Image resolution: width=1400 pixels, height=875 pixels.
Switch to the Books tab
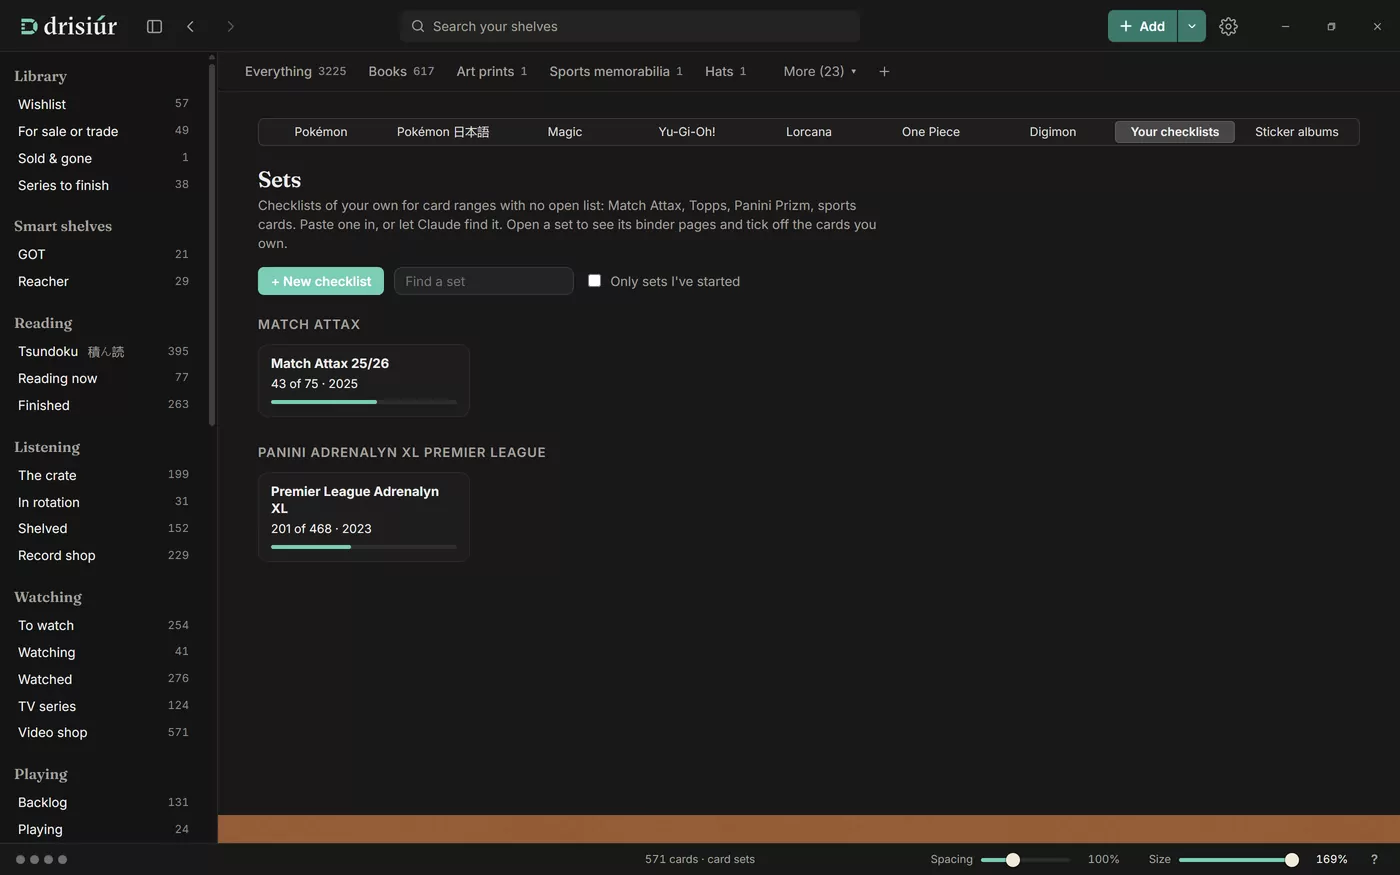[401, 71]
